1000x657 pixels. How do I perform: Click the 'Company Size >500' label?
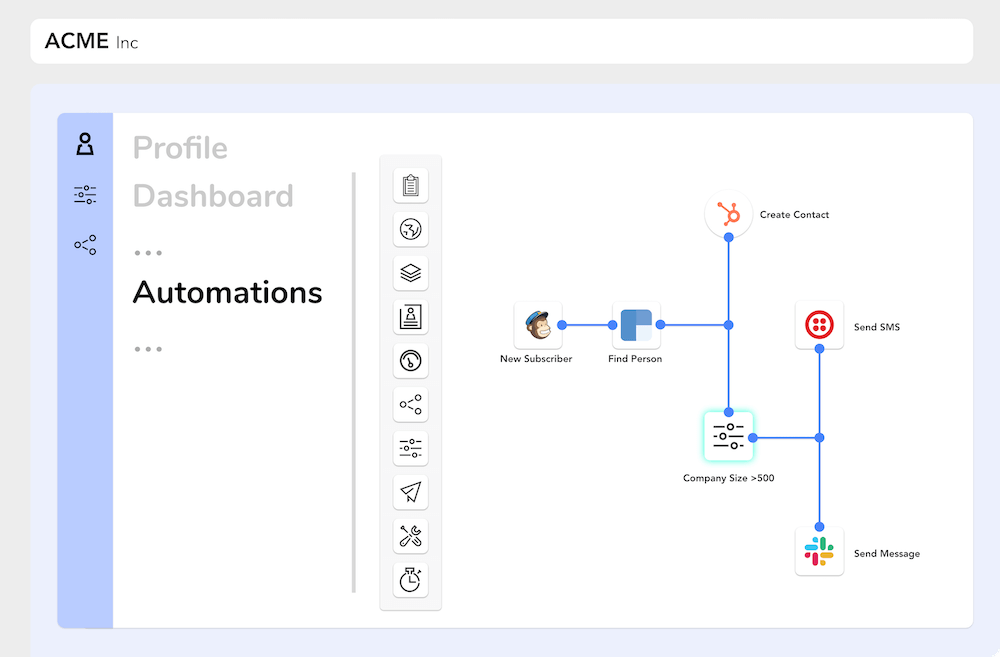click(728, 478)
